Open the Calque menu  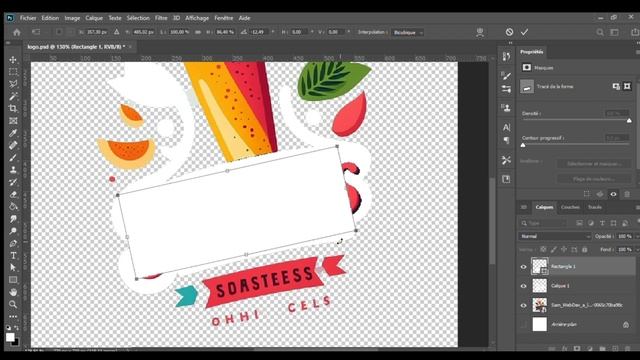coord(94,18)
